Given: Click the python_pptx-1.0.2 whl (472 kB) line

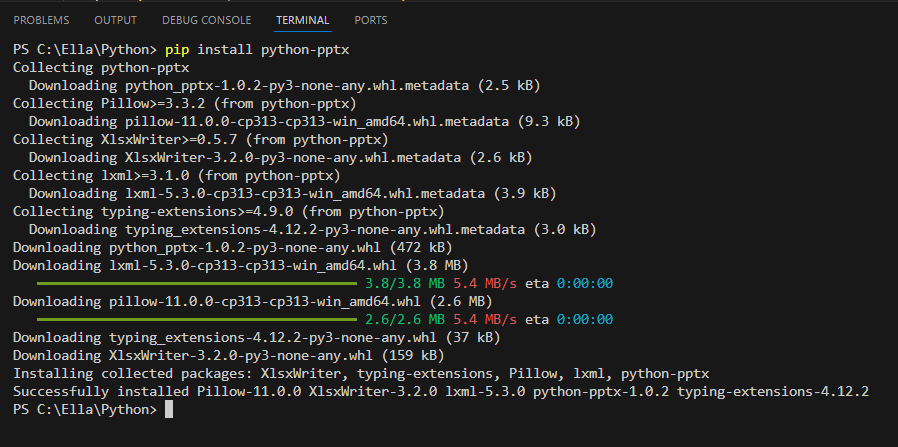Looking at the screenshot, I should click(233, 248).
